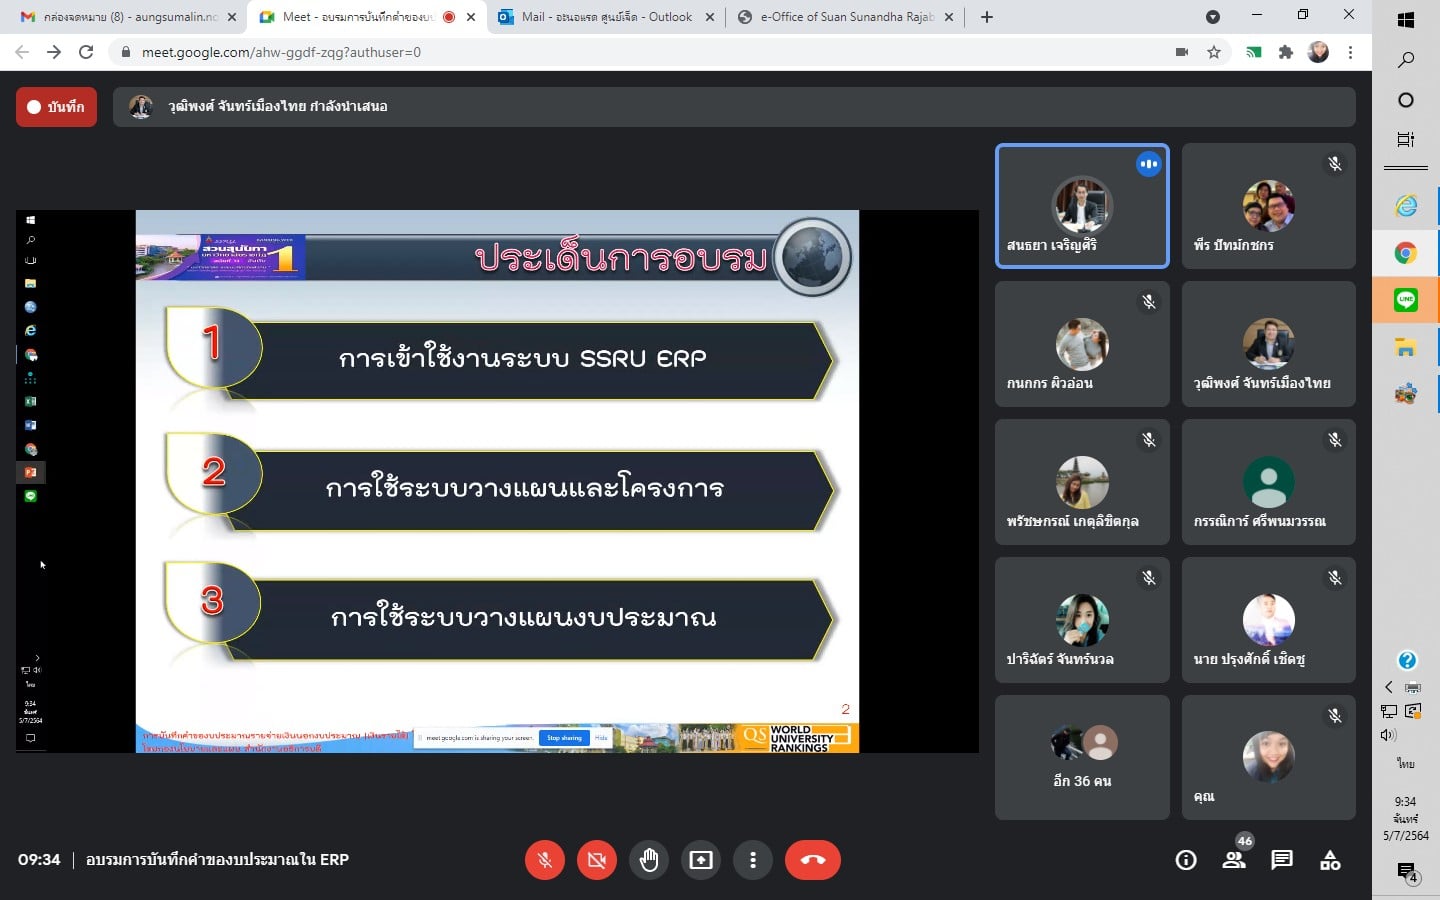Open the chat messages panel

pyautogui.click(x=1282, y=860)
